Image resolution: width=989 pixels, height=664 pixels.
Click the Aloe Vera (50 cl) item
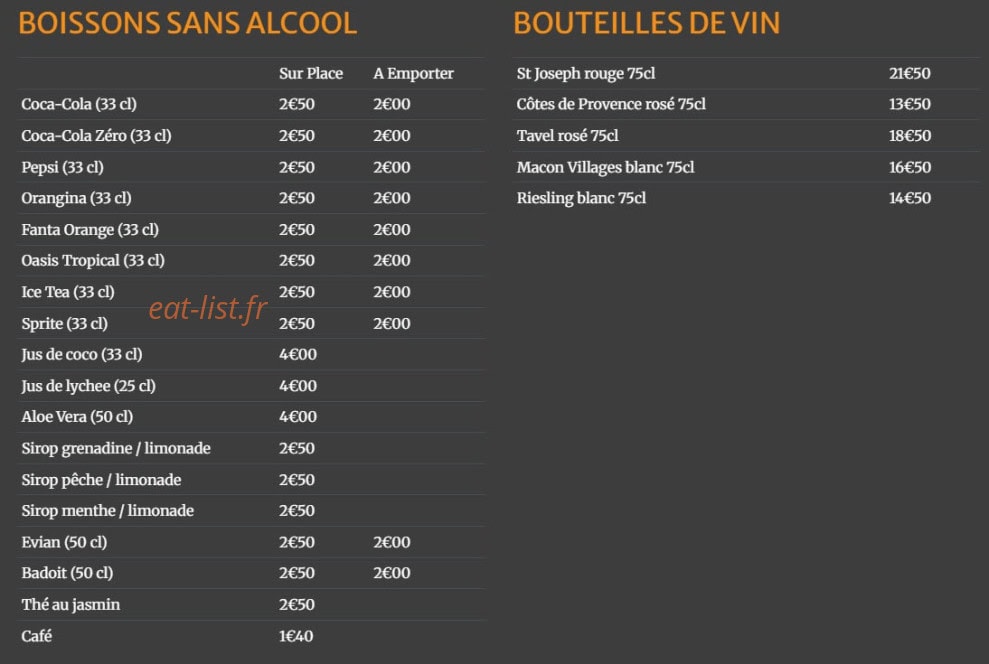pos(77,417)
